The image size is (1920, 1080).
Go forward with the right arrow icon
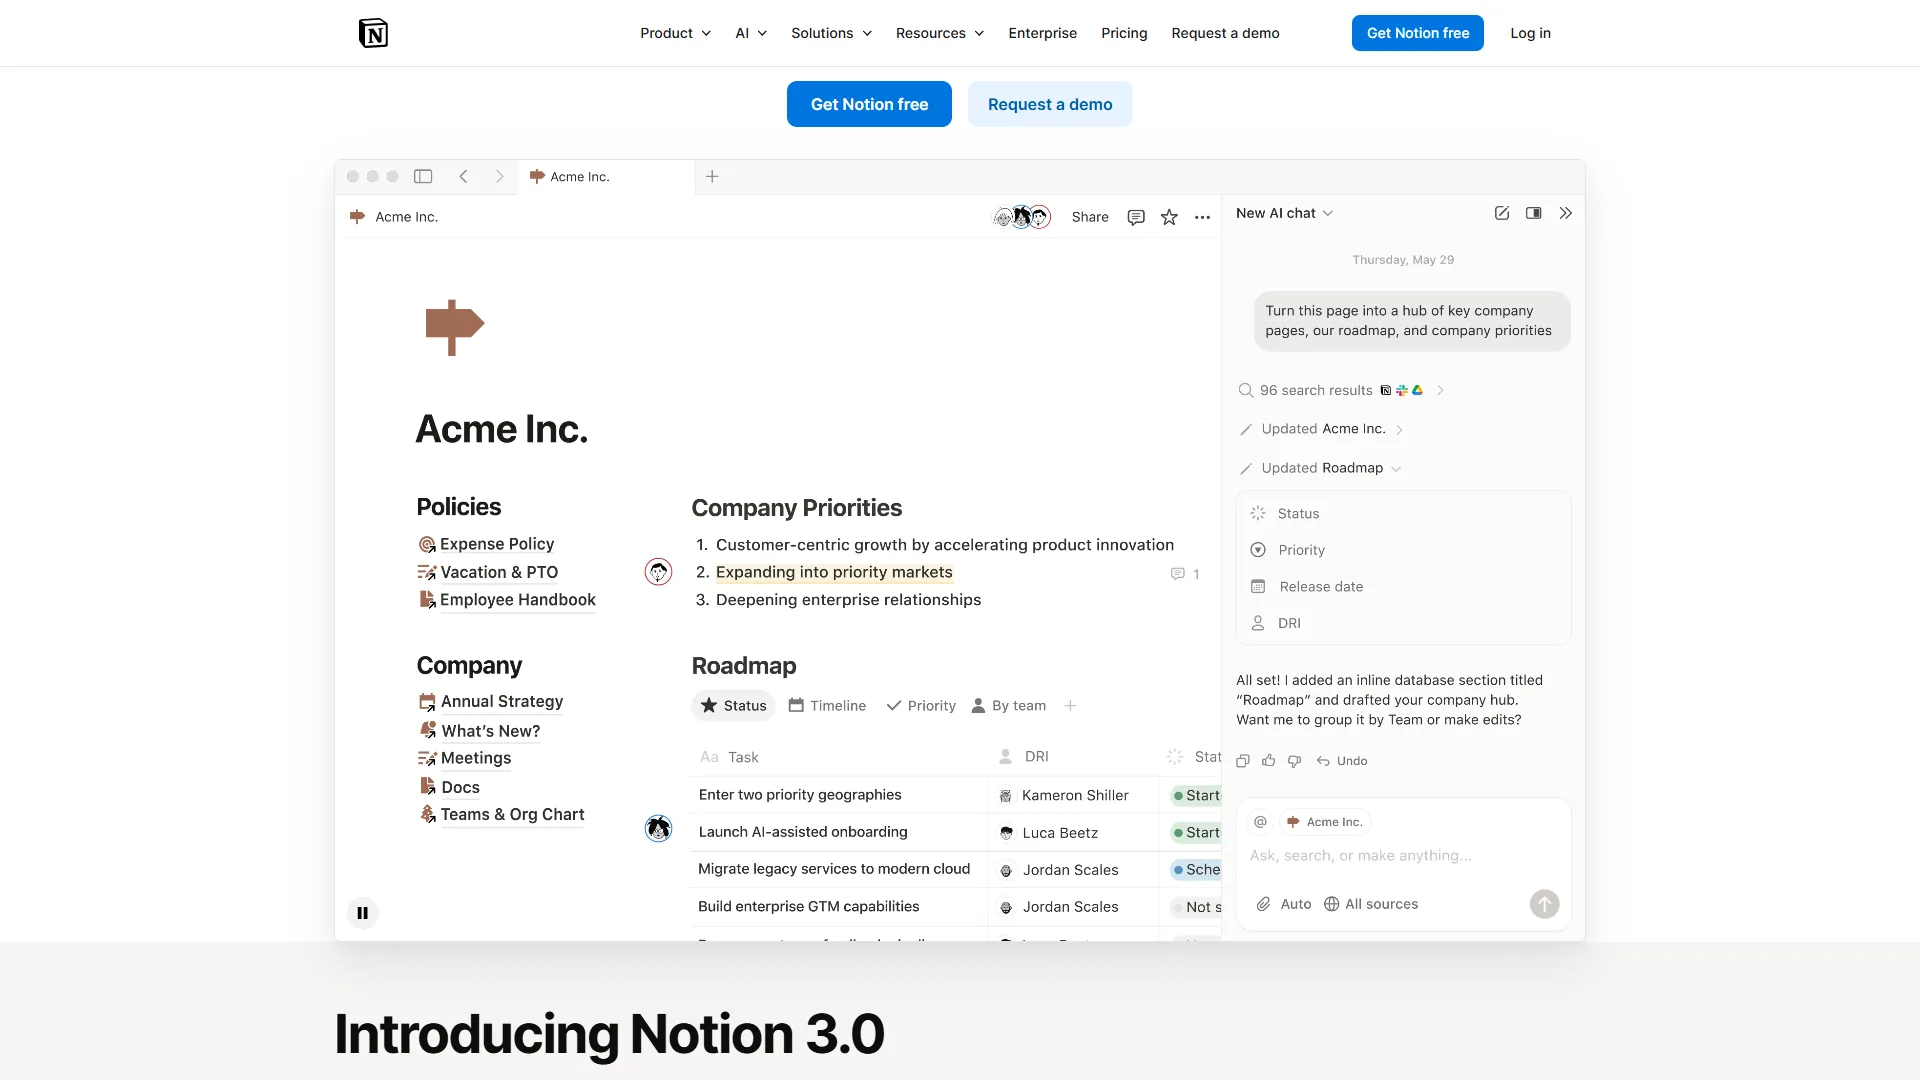500,176
